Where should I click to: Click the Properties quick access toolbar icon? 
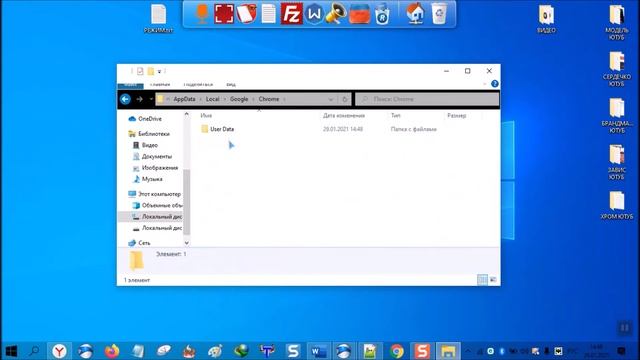[x=140, y=71]
